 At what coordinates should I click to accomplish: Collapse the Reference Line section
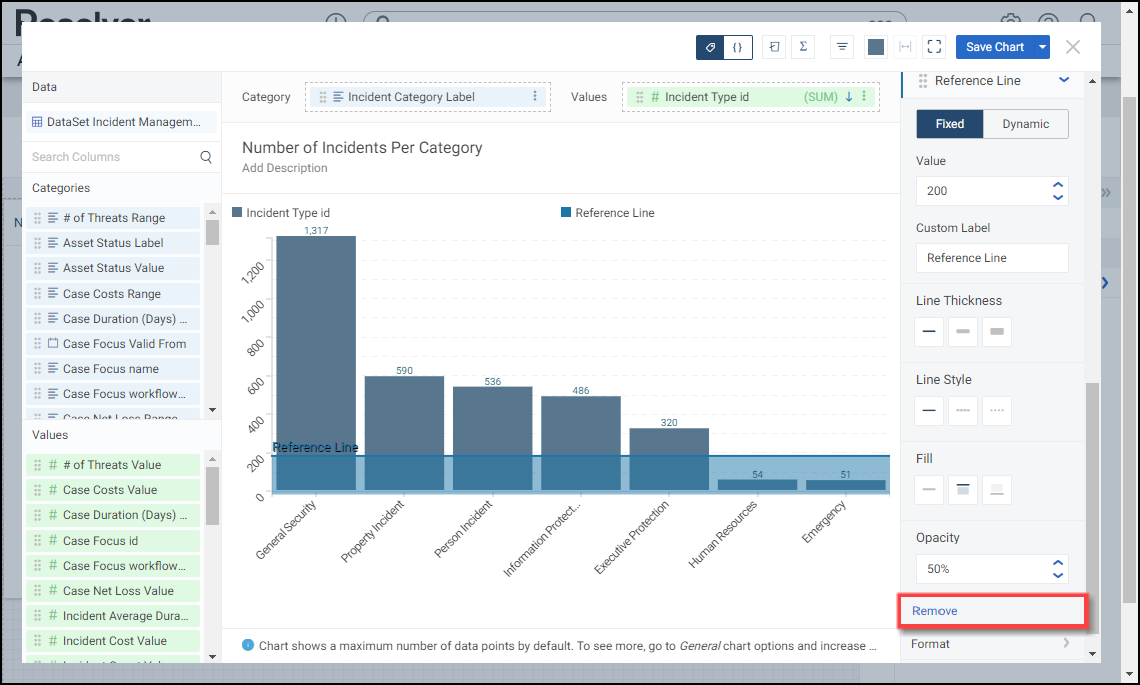point(1064,80)
